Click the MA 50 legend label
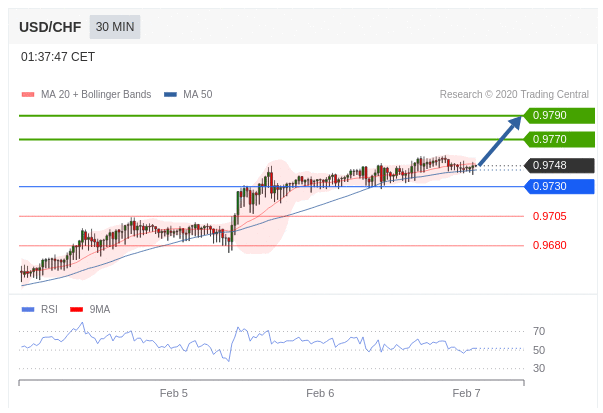 pyautogui.click(x=198, y=95)
